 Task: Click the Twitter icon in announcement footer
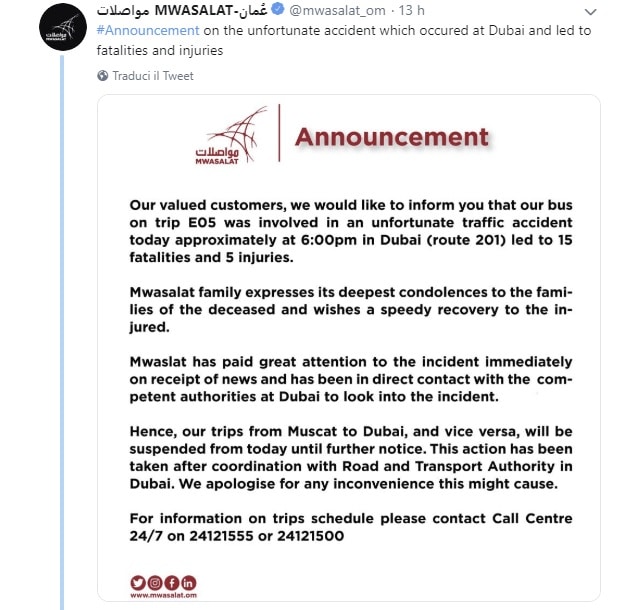tap(137, 582)
